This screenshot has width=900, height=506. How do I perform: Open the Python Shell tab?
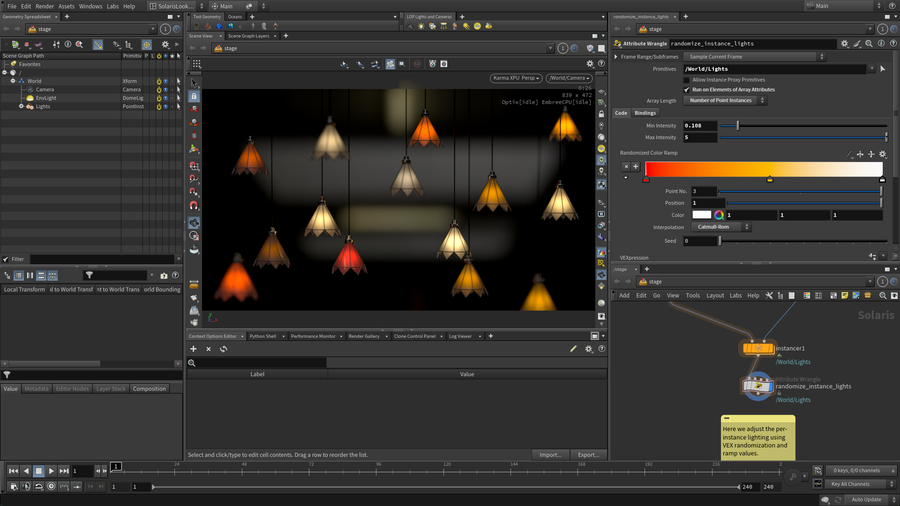pos(263,336)
